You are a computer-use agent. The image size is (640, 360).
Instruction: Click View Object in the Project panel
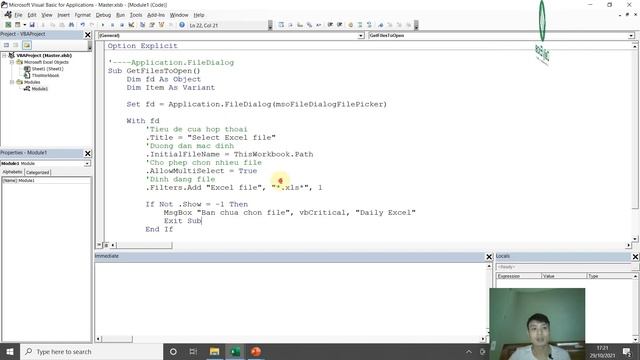click(16, 45)
